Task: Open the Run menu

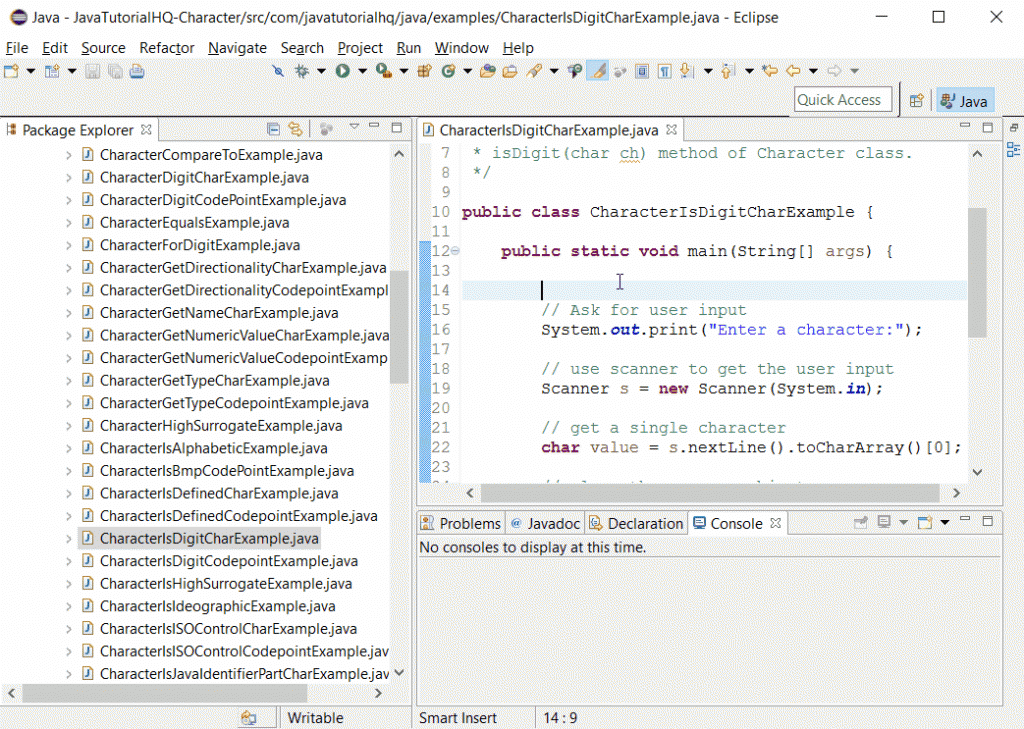Action: pos(409,48)
